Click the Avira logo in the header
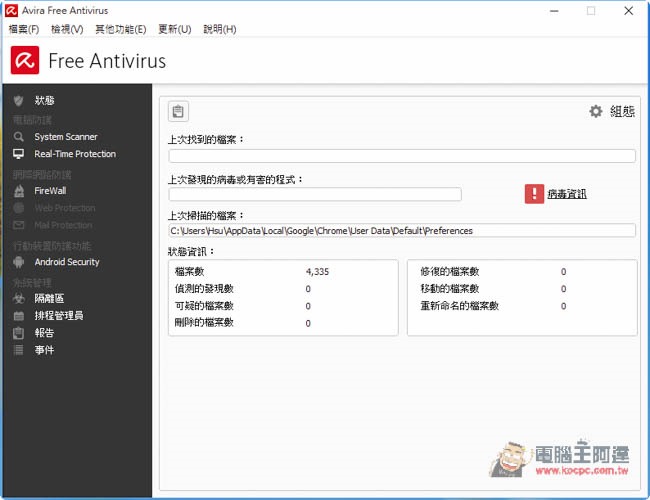 point(25,60)
